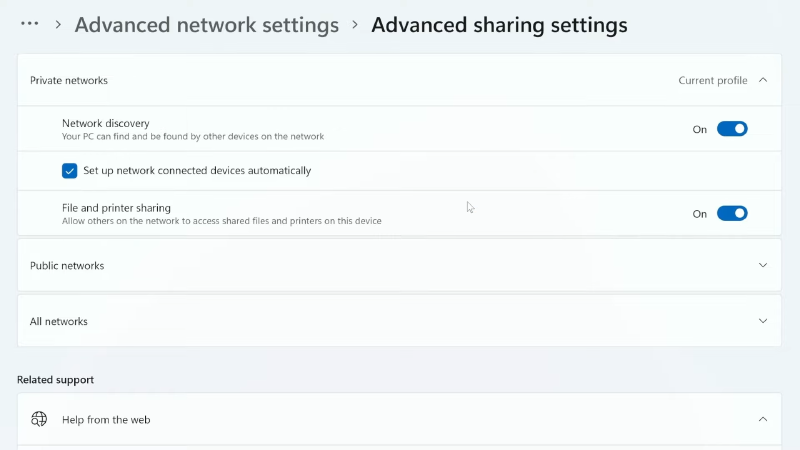Click the Public networks label
The image size is (800, 450).
coord(67,266)
